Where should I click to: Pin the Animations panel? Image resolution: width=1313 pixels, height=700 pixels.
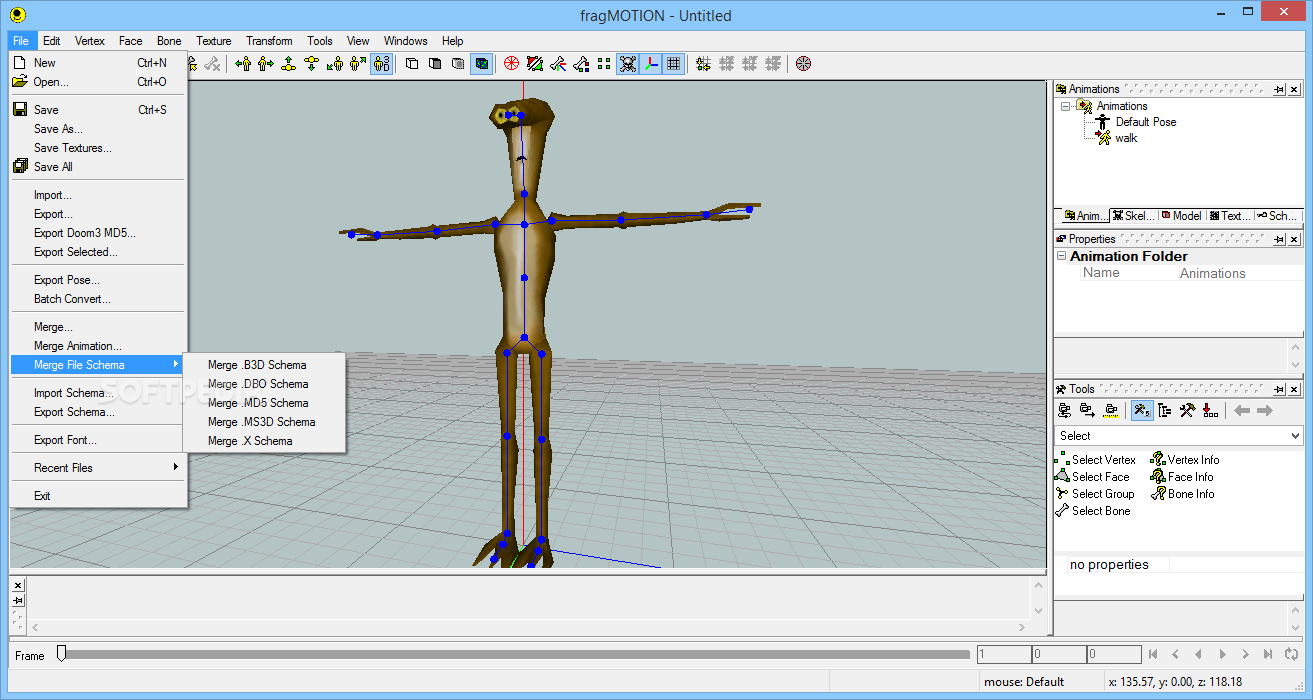point(1279,89)
